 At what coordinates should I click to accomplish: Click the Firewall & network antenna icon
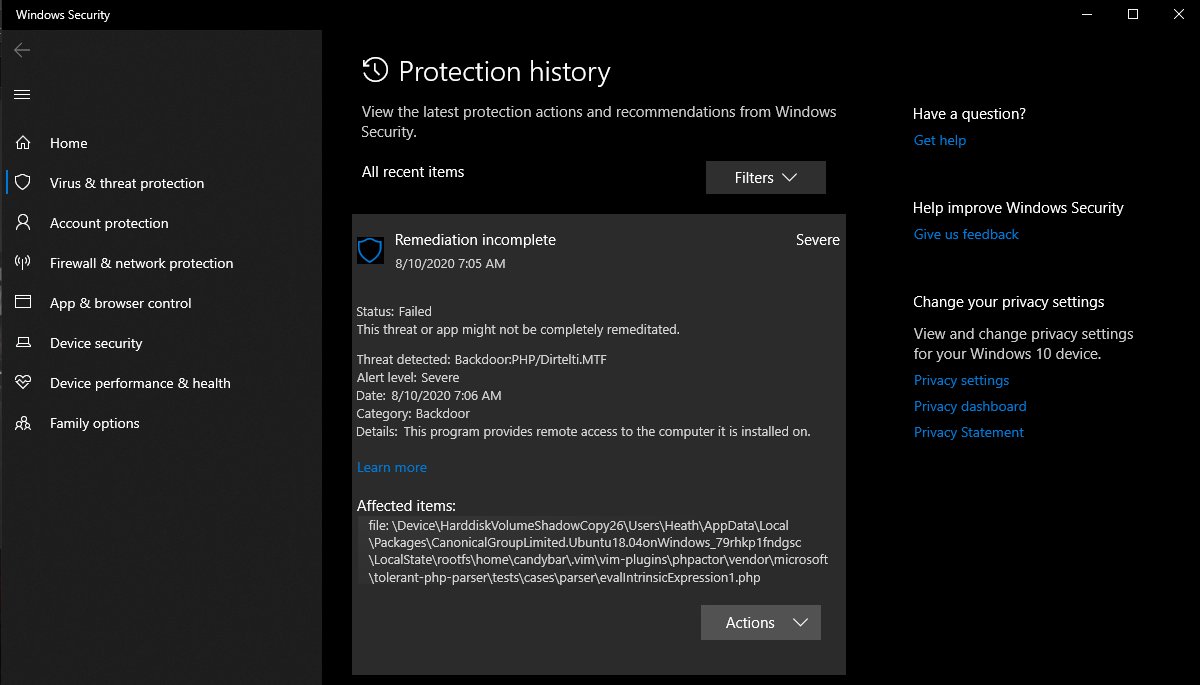[x=23, y=263]
